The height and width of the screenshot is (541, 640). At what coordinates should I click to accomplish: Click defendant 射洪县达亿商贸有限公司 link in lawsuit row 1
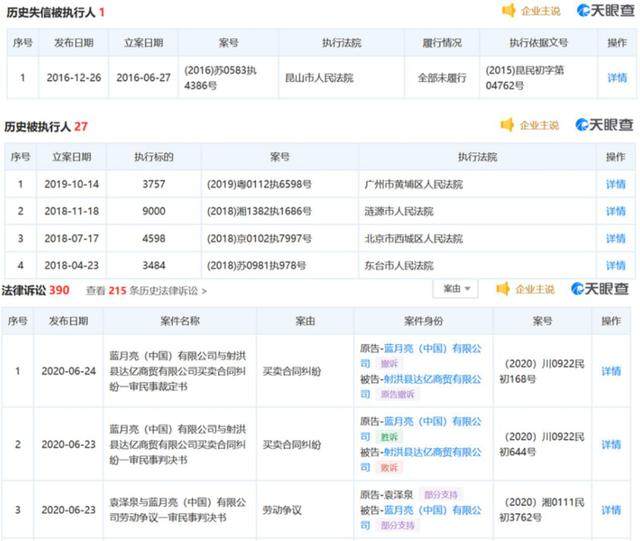pyautogui.click(x=432, y=379)
